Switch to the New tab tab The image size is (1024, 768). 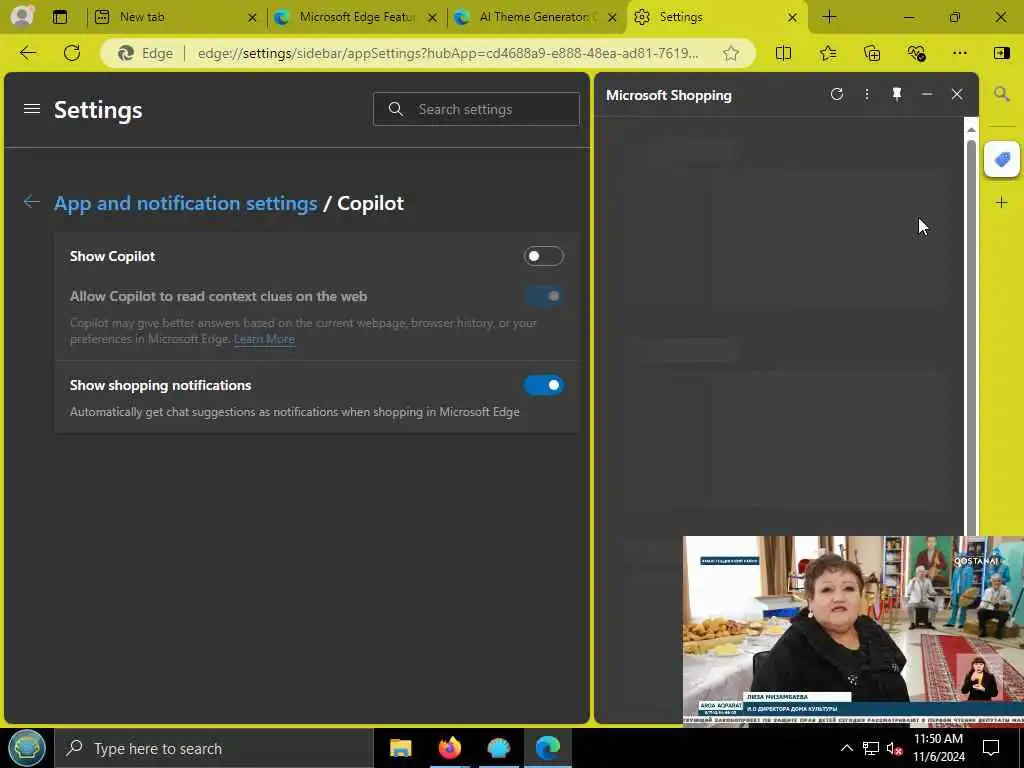[x=176, y=17]
